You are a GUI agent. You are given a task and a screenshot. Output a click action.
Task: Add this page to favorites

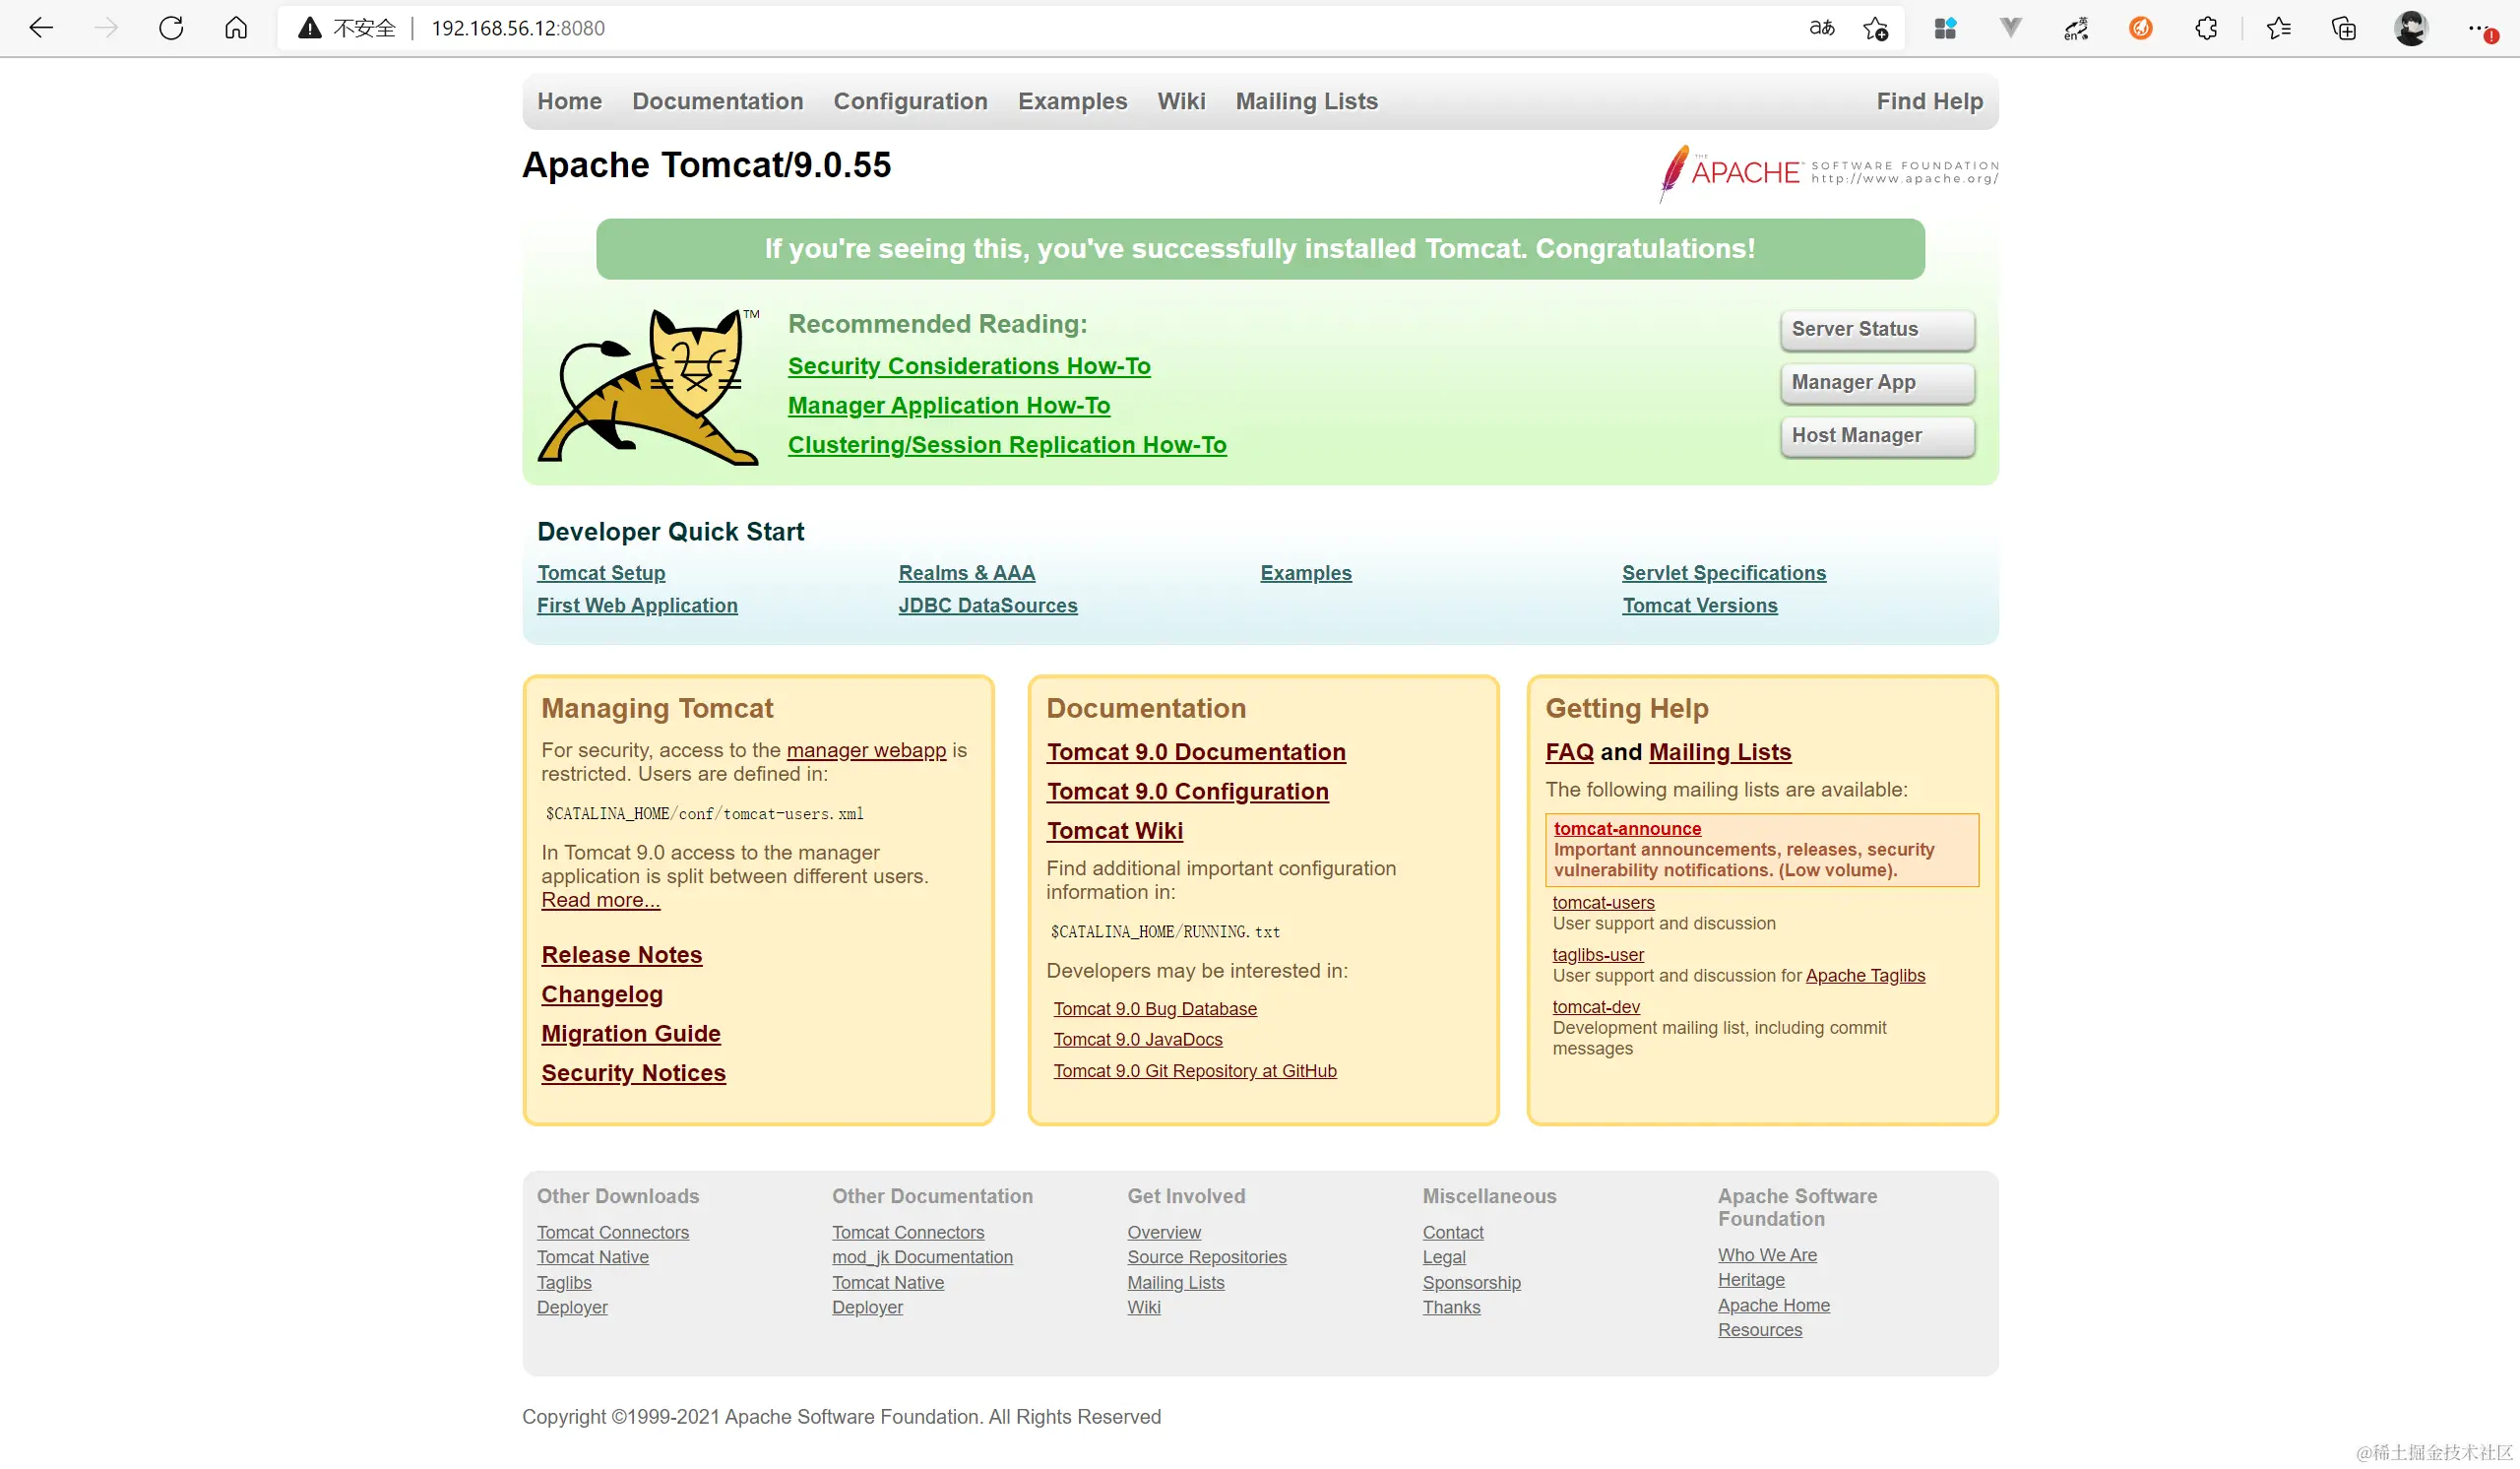(1875, 28)
